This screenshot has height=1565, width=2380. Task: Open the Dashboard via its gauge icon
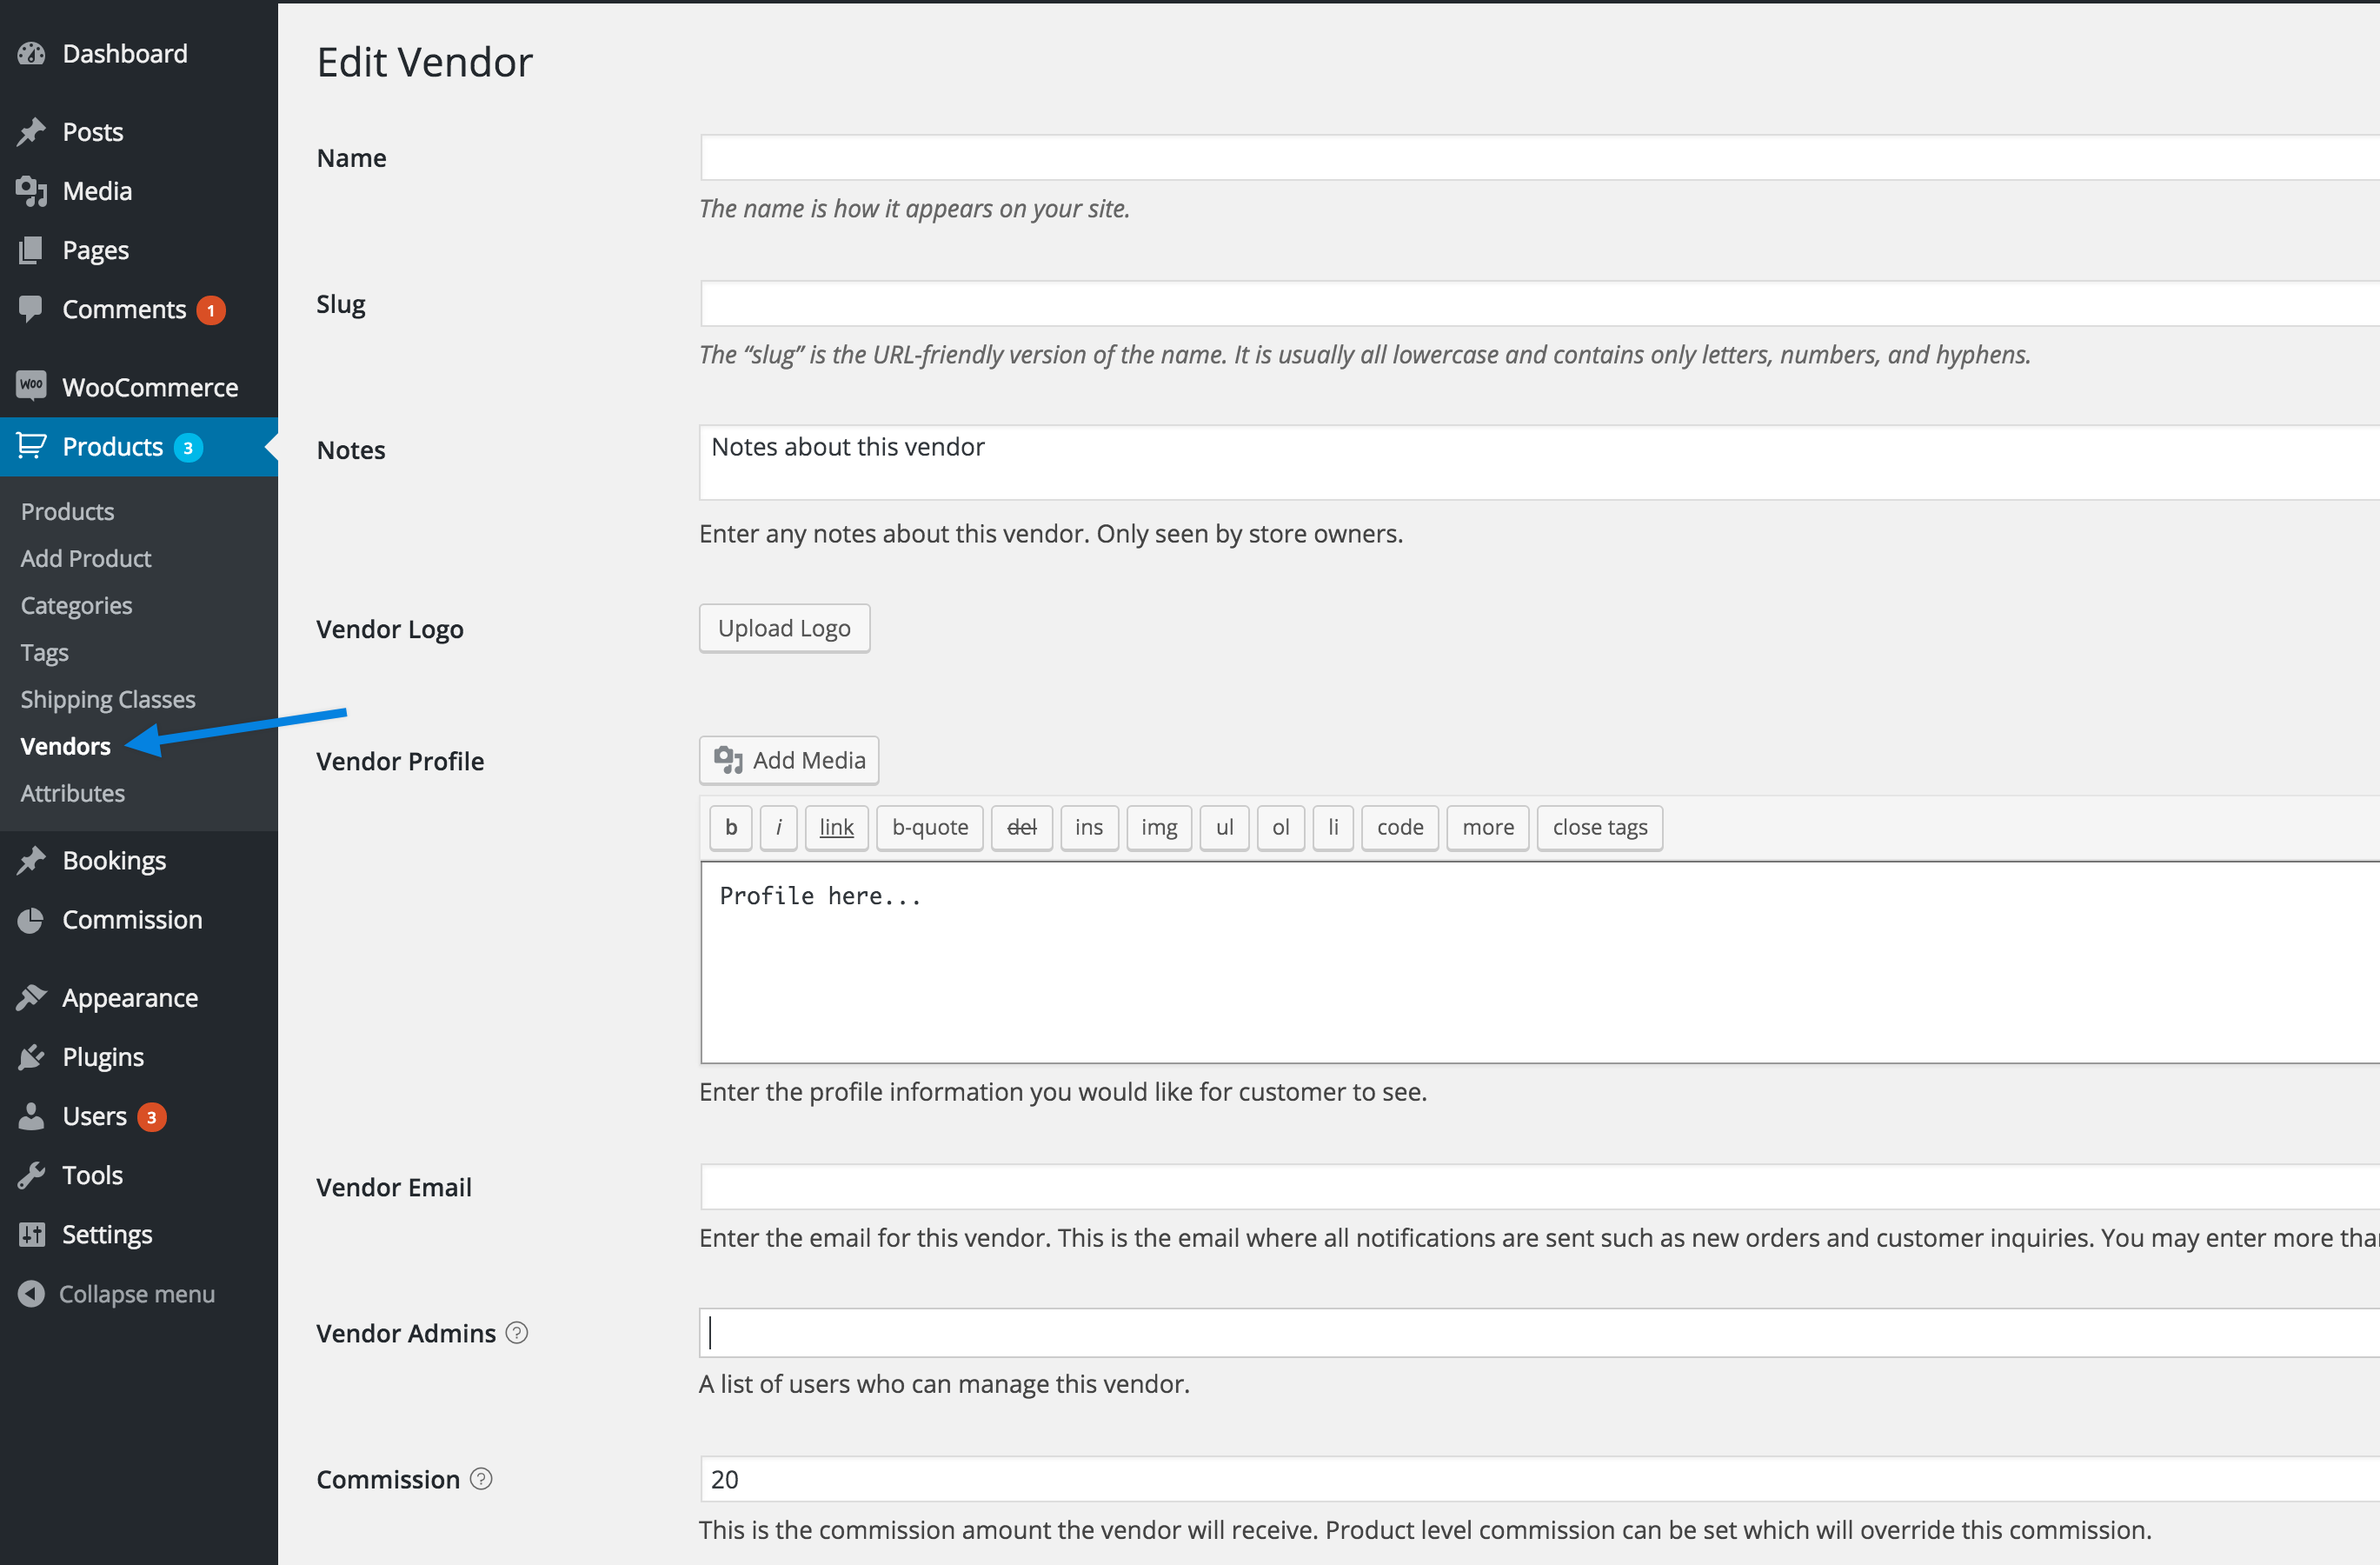(x=31, y=53)
